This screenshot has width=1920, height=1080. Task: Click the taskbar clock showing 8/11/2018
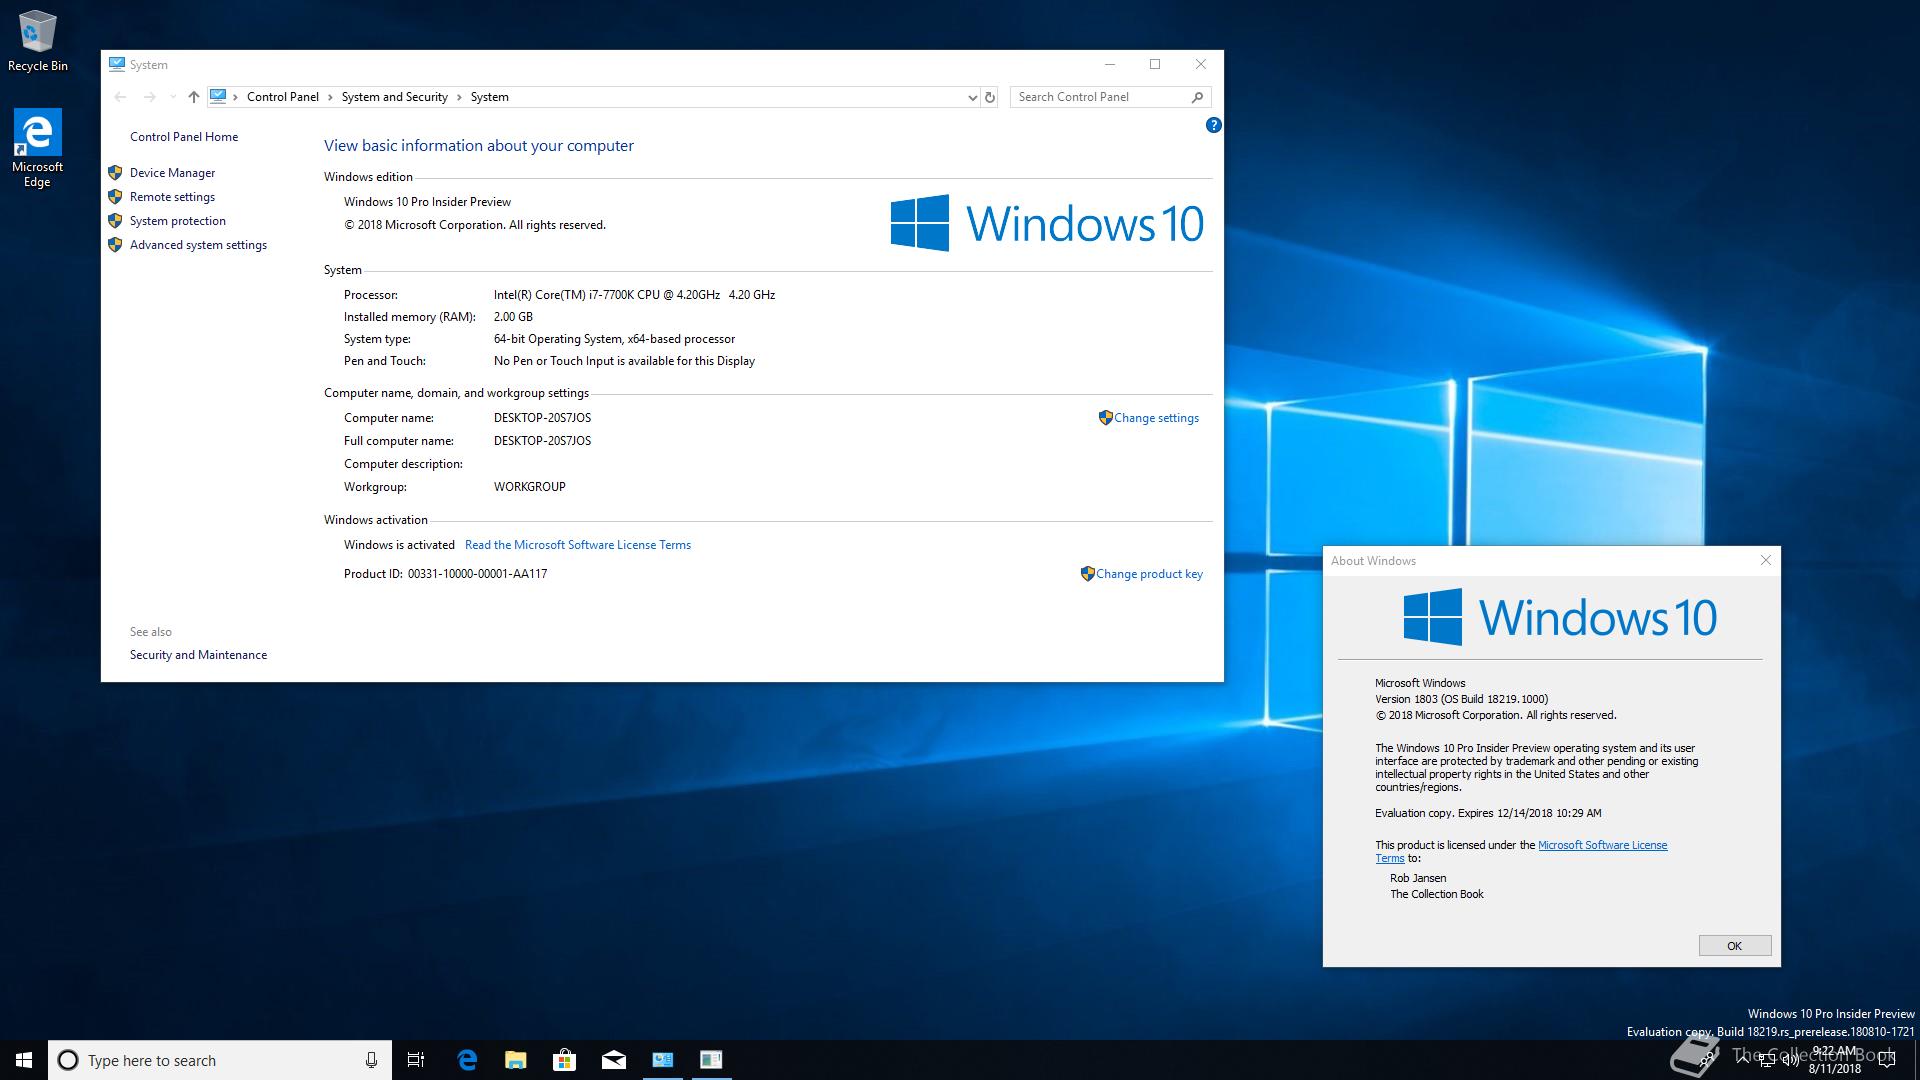point(1834,1060)
